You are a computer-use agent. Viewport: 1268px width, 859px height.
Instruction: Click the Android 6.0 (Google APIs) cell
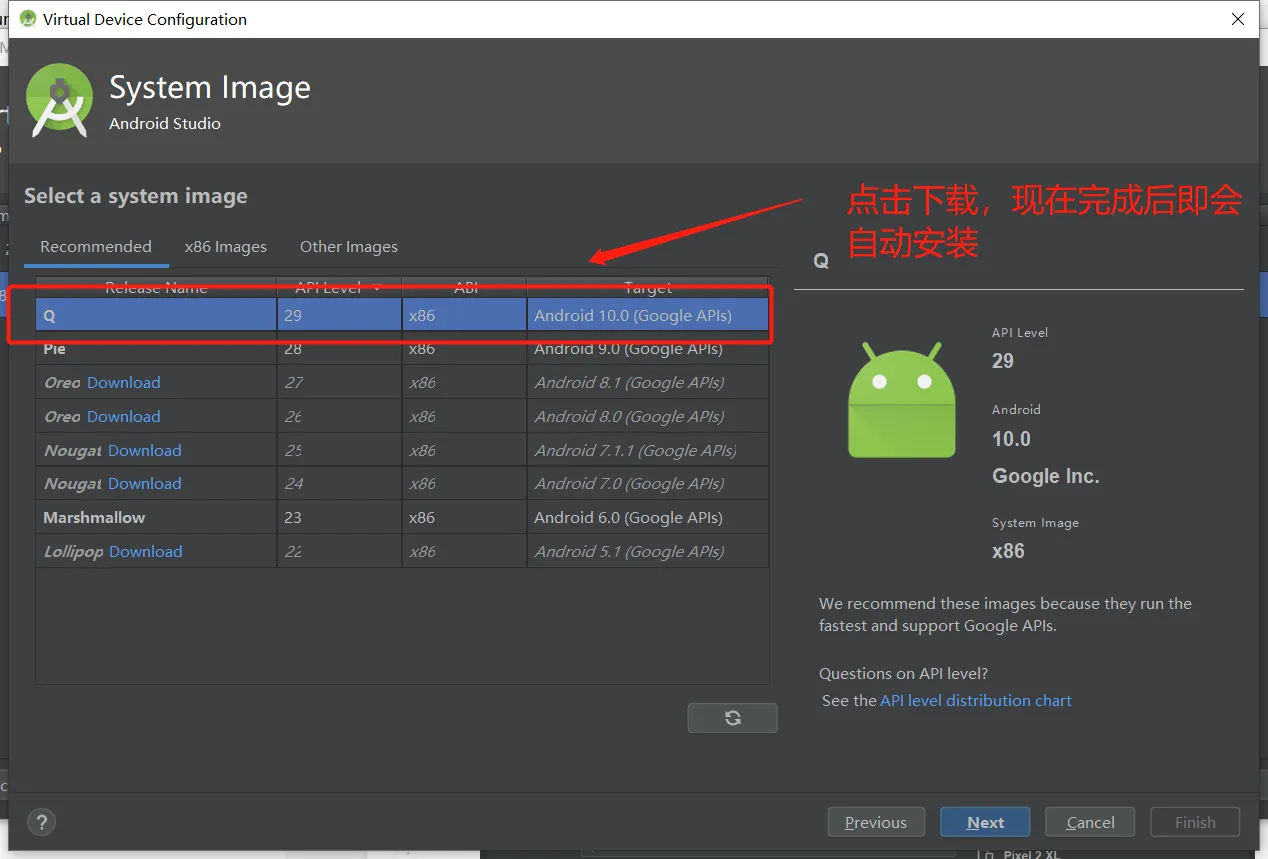click(x=647, y=518)
